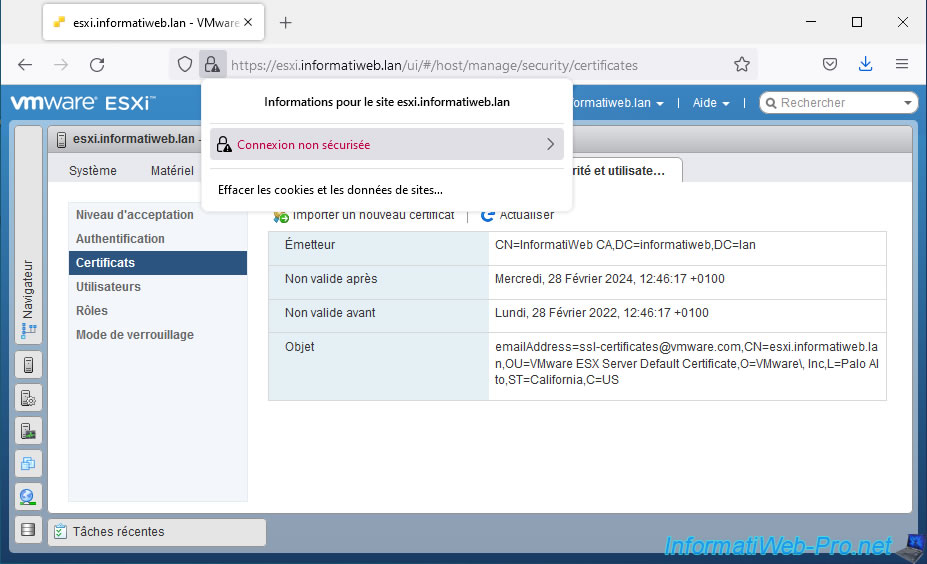
Task: Click the Host icon in navigator sidebar
Action: click(x=28, y=365)
